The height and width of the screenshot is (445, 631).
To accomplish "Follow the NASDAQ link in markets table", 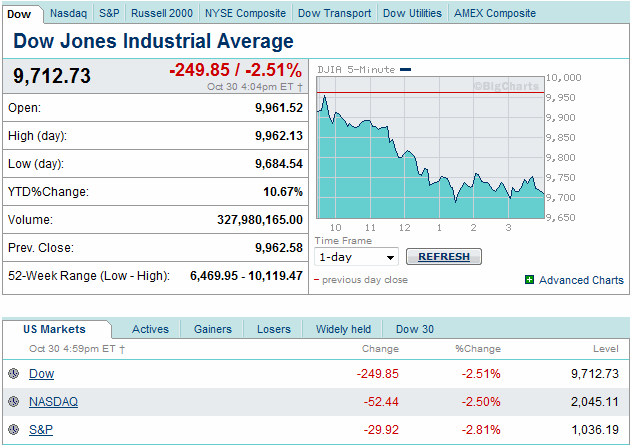I will pos(54,402).
